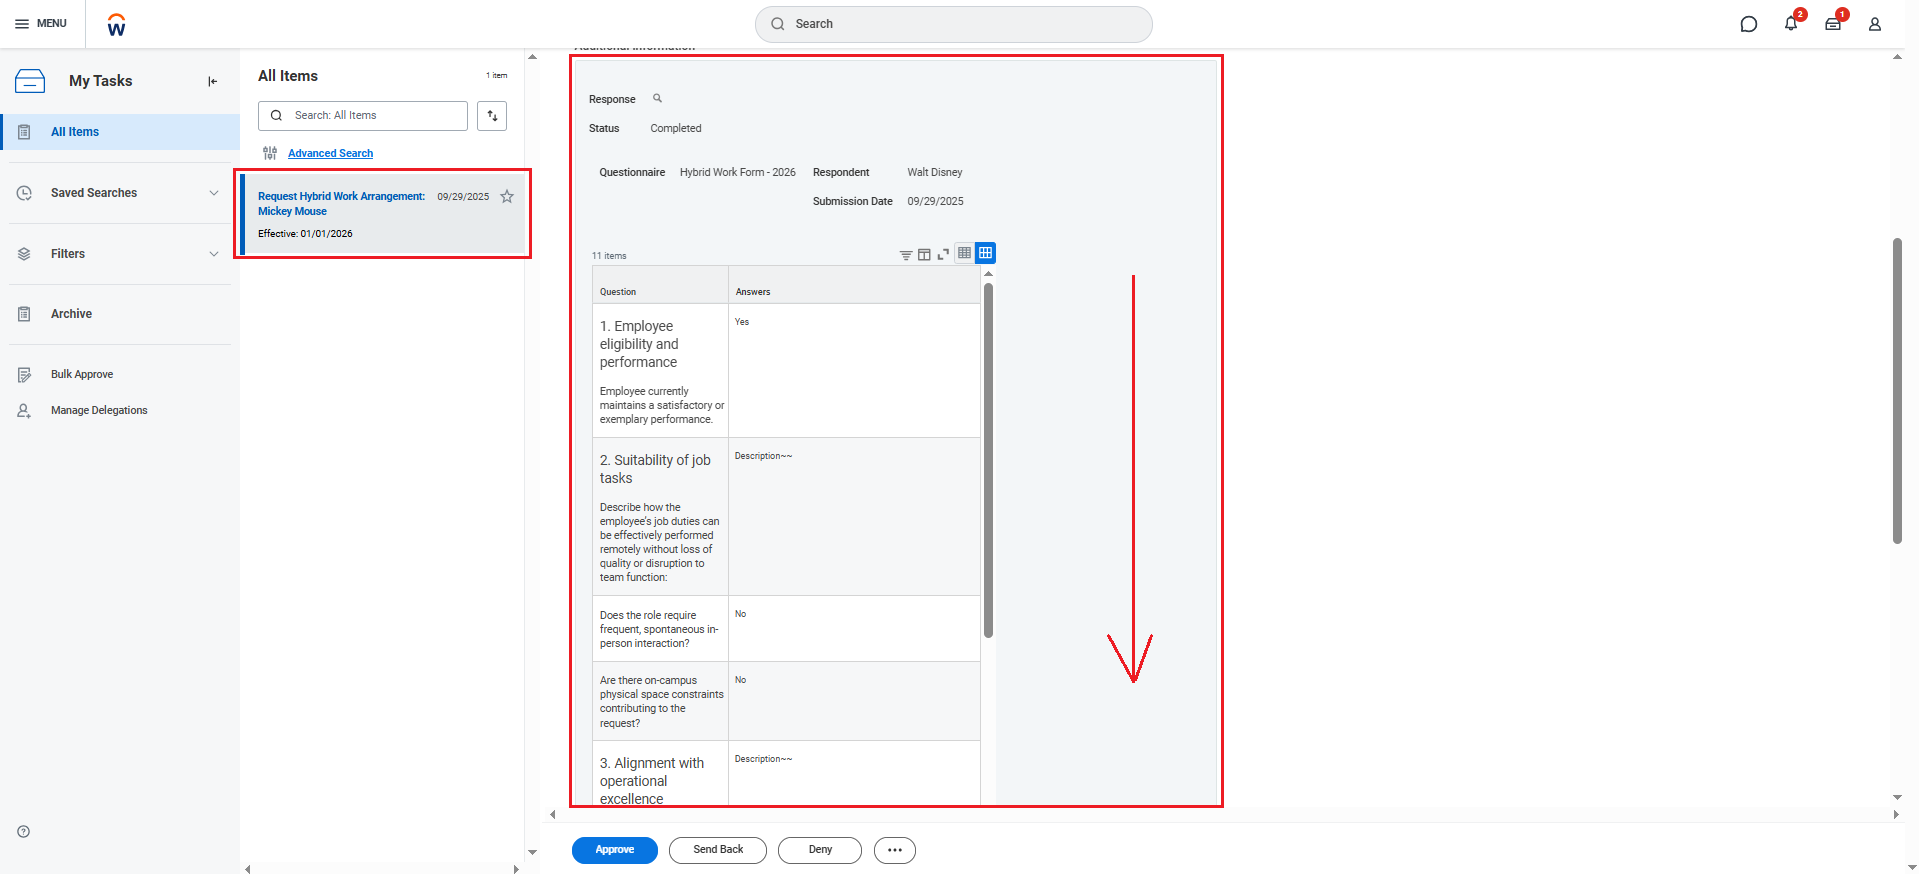Click the column preferences icon for the table
The image size is (1919, 874).
(x=924, y=255)
